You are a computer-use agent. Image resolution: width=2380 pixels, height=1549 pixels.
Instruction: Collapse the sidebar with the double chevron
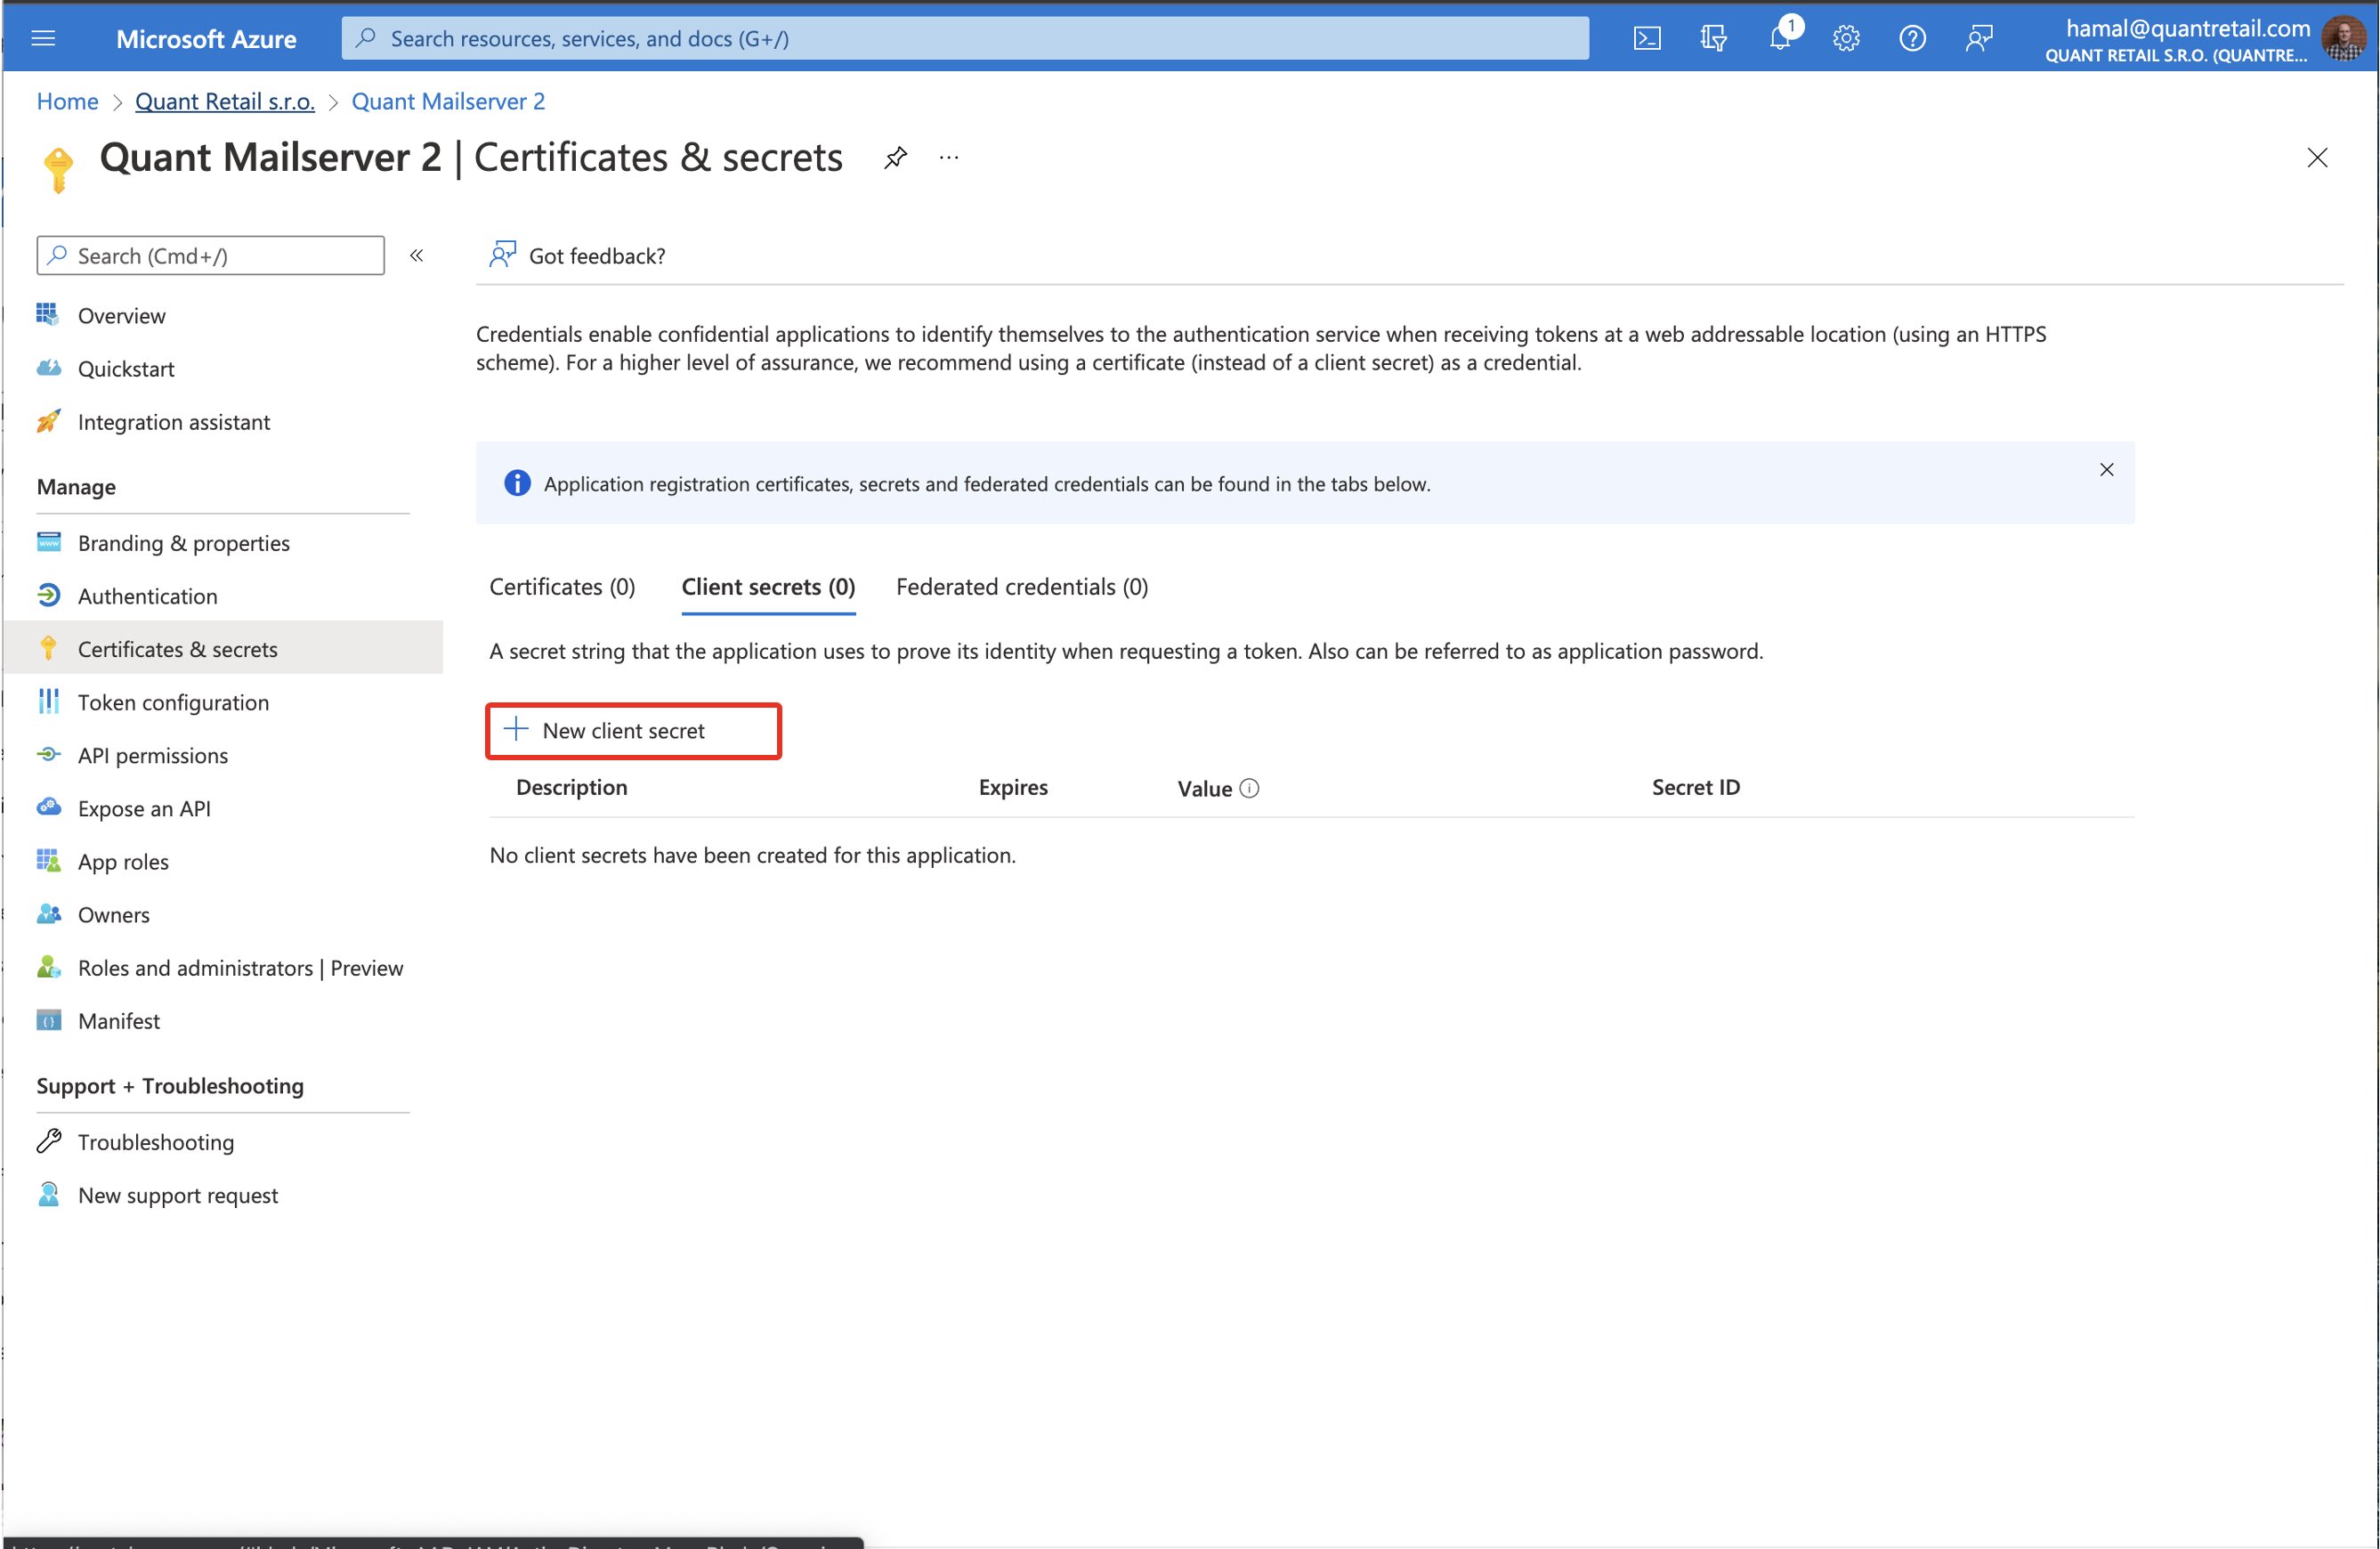click(x=417, y=255)
